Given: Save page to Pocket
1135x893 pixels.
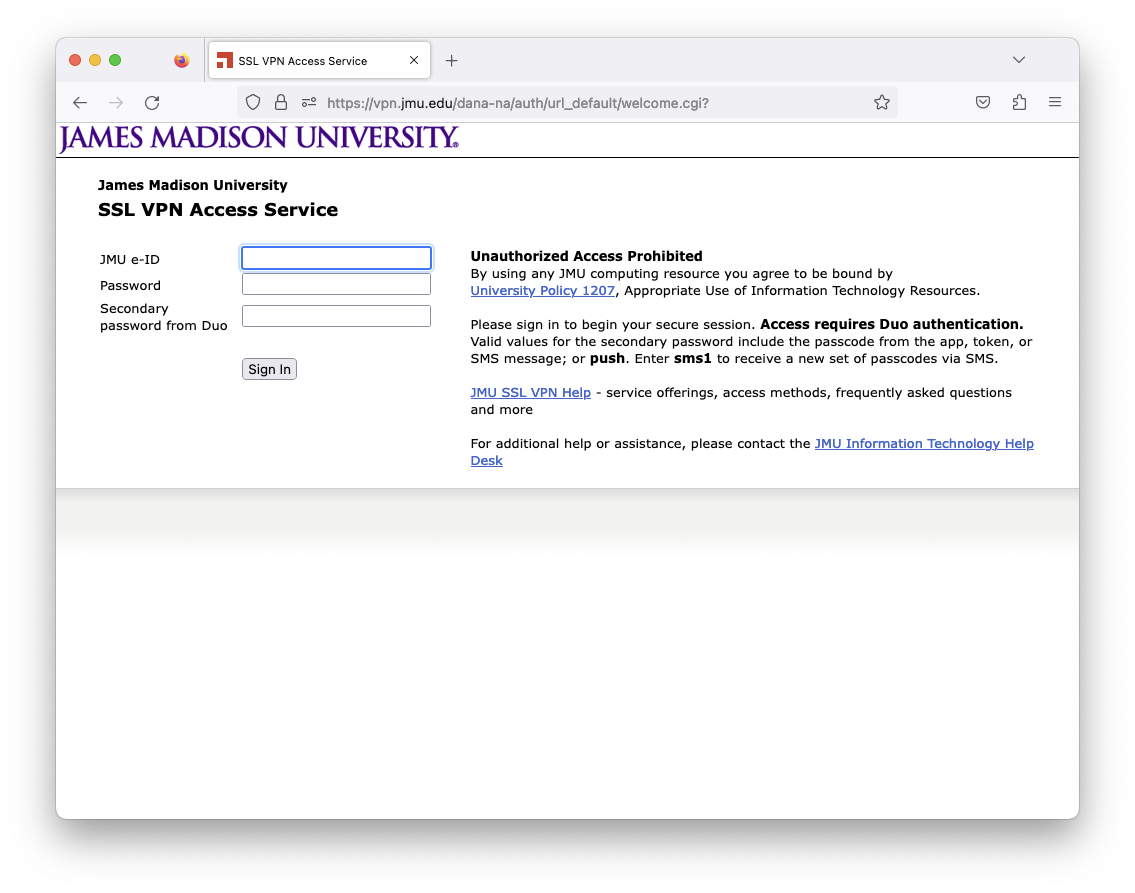Looking at the screenshot, I should pos(983,103).
